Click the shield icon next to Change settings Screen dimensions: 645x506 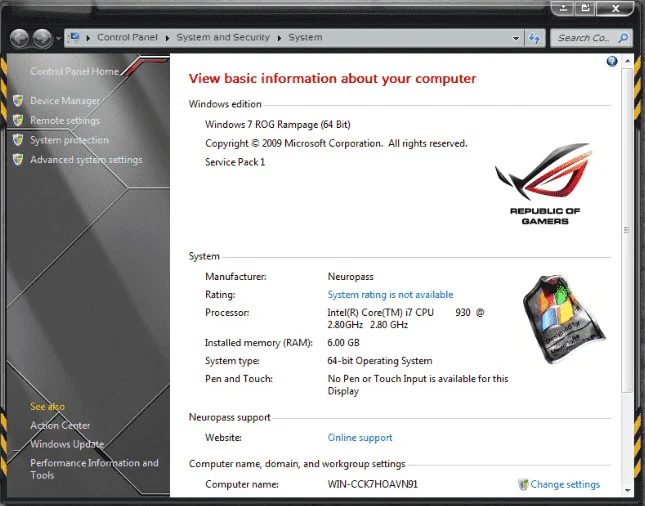tap(523, 485)
